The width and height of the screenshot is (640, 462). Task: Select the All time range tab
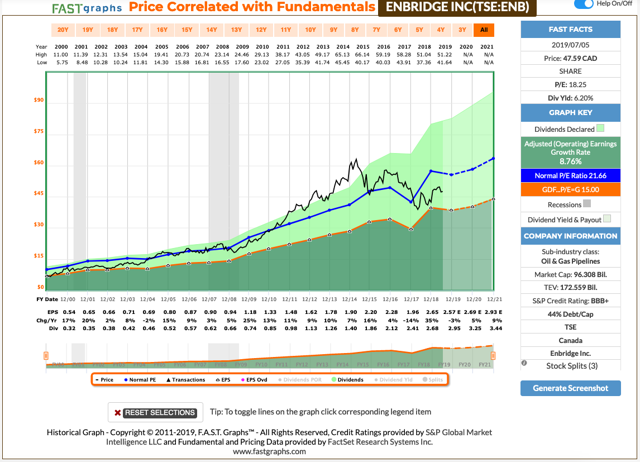point(484,30)
